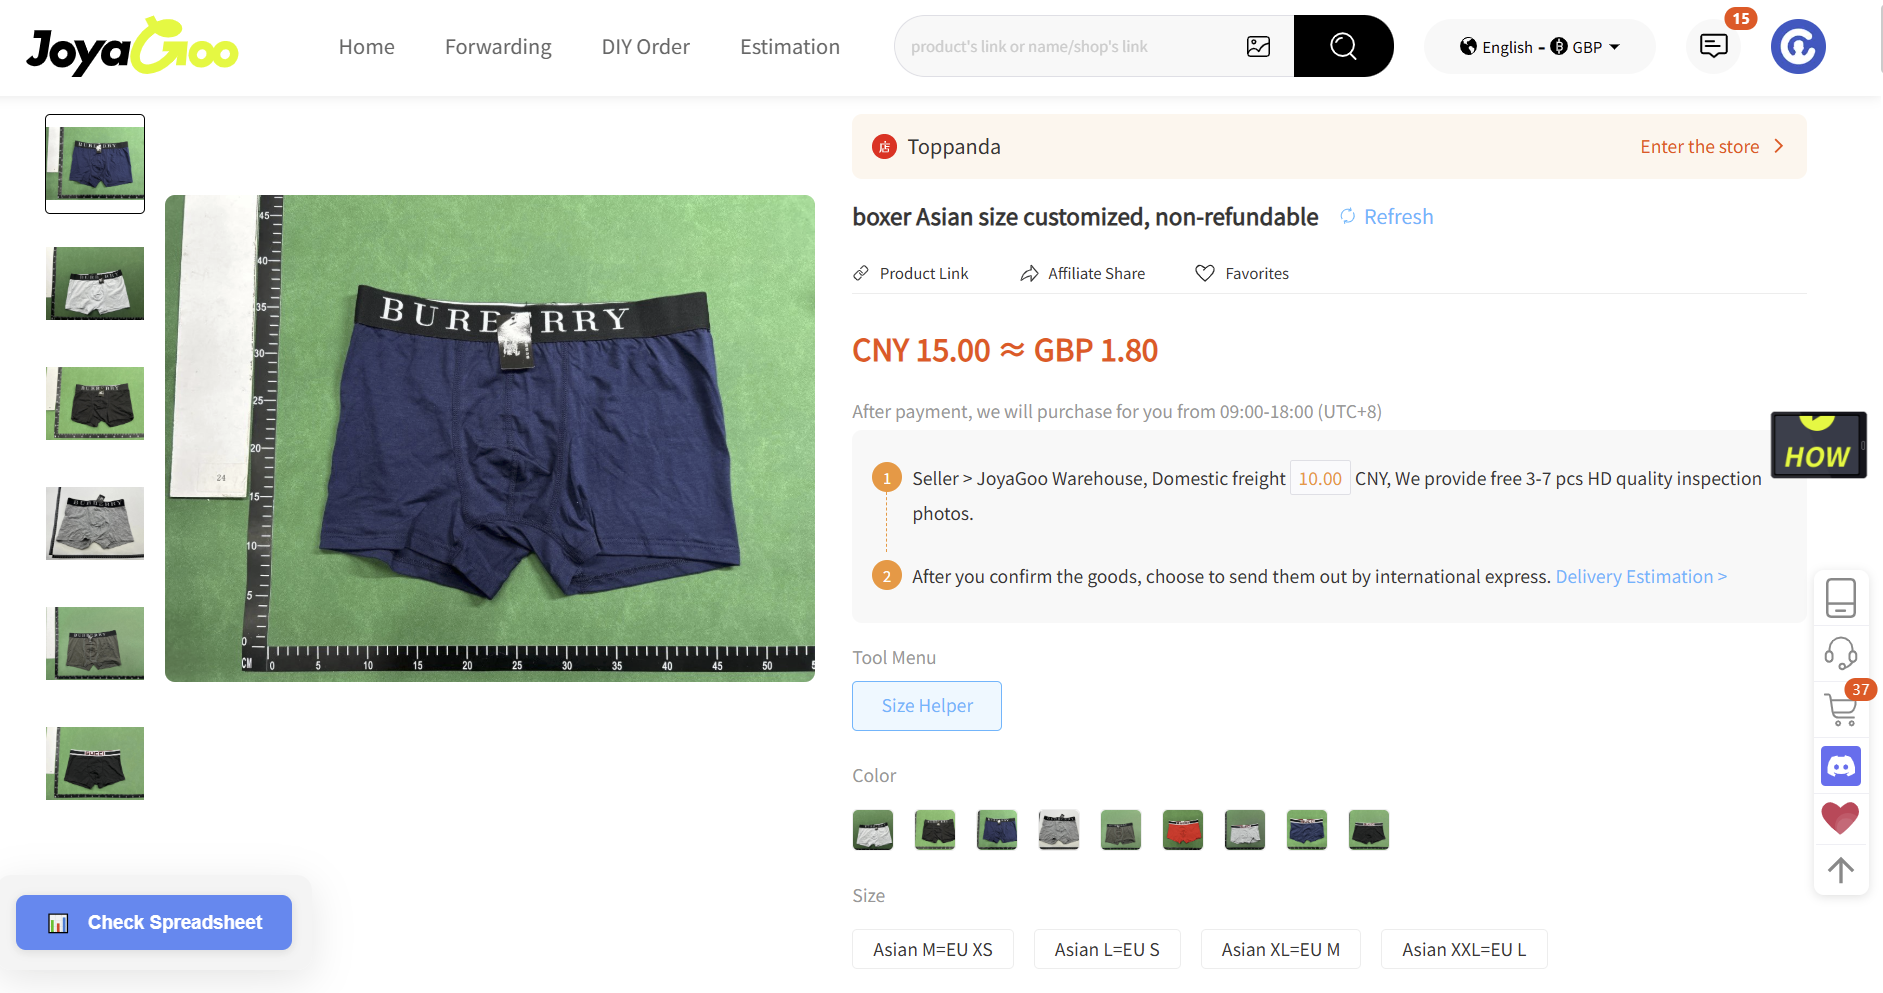This screenshot has width=1883, height=993.
Task: Click the image search icon in search bar
Action: click(x=1258, y=46)
